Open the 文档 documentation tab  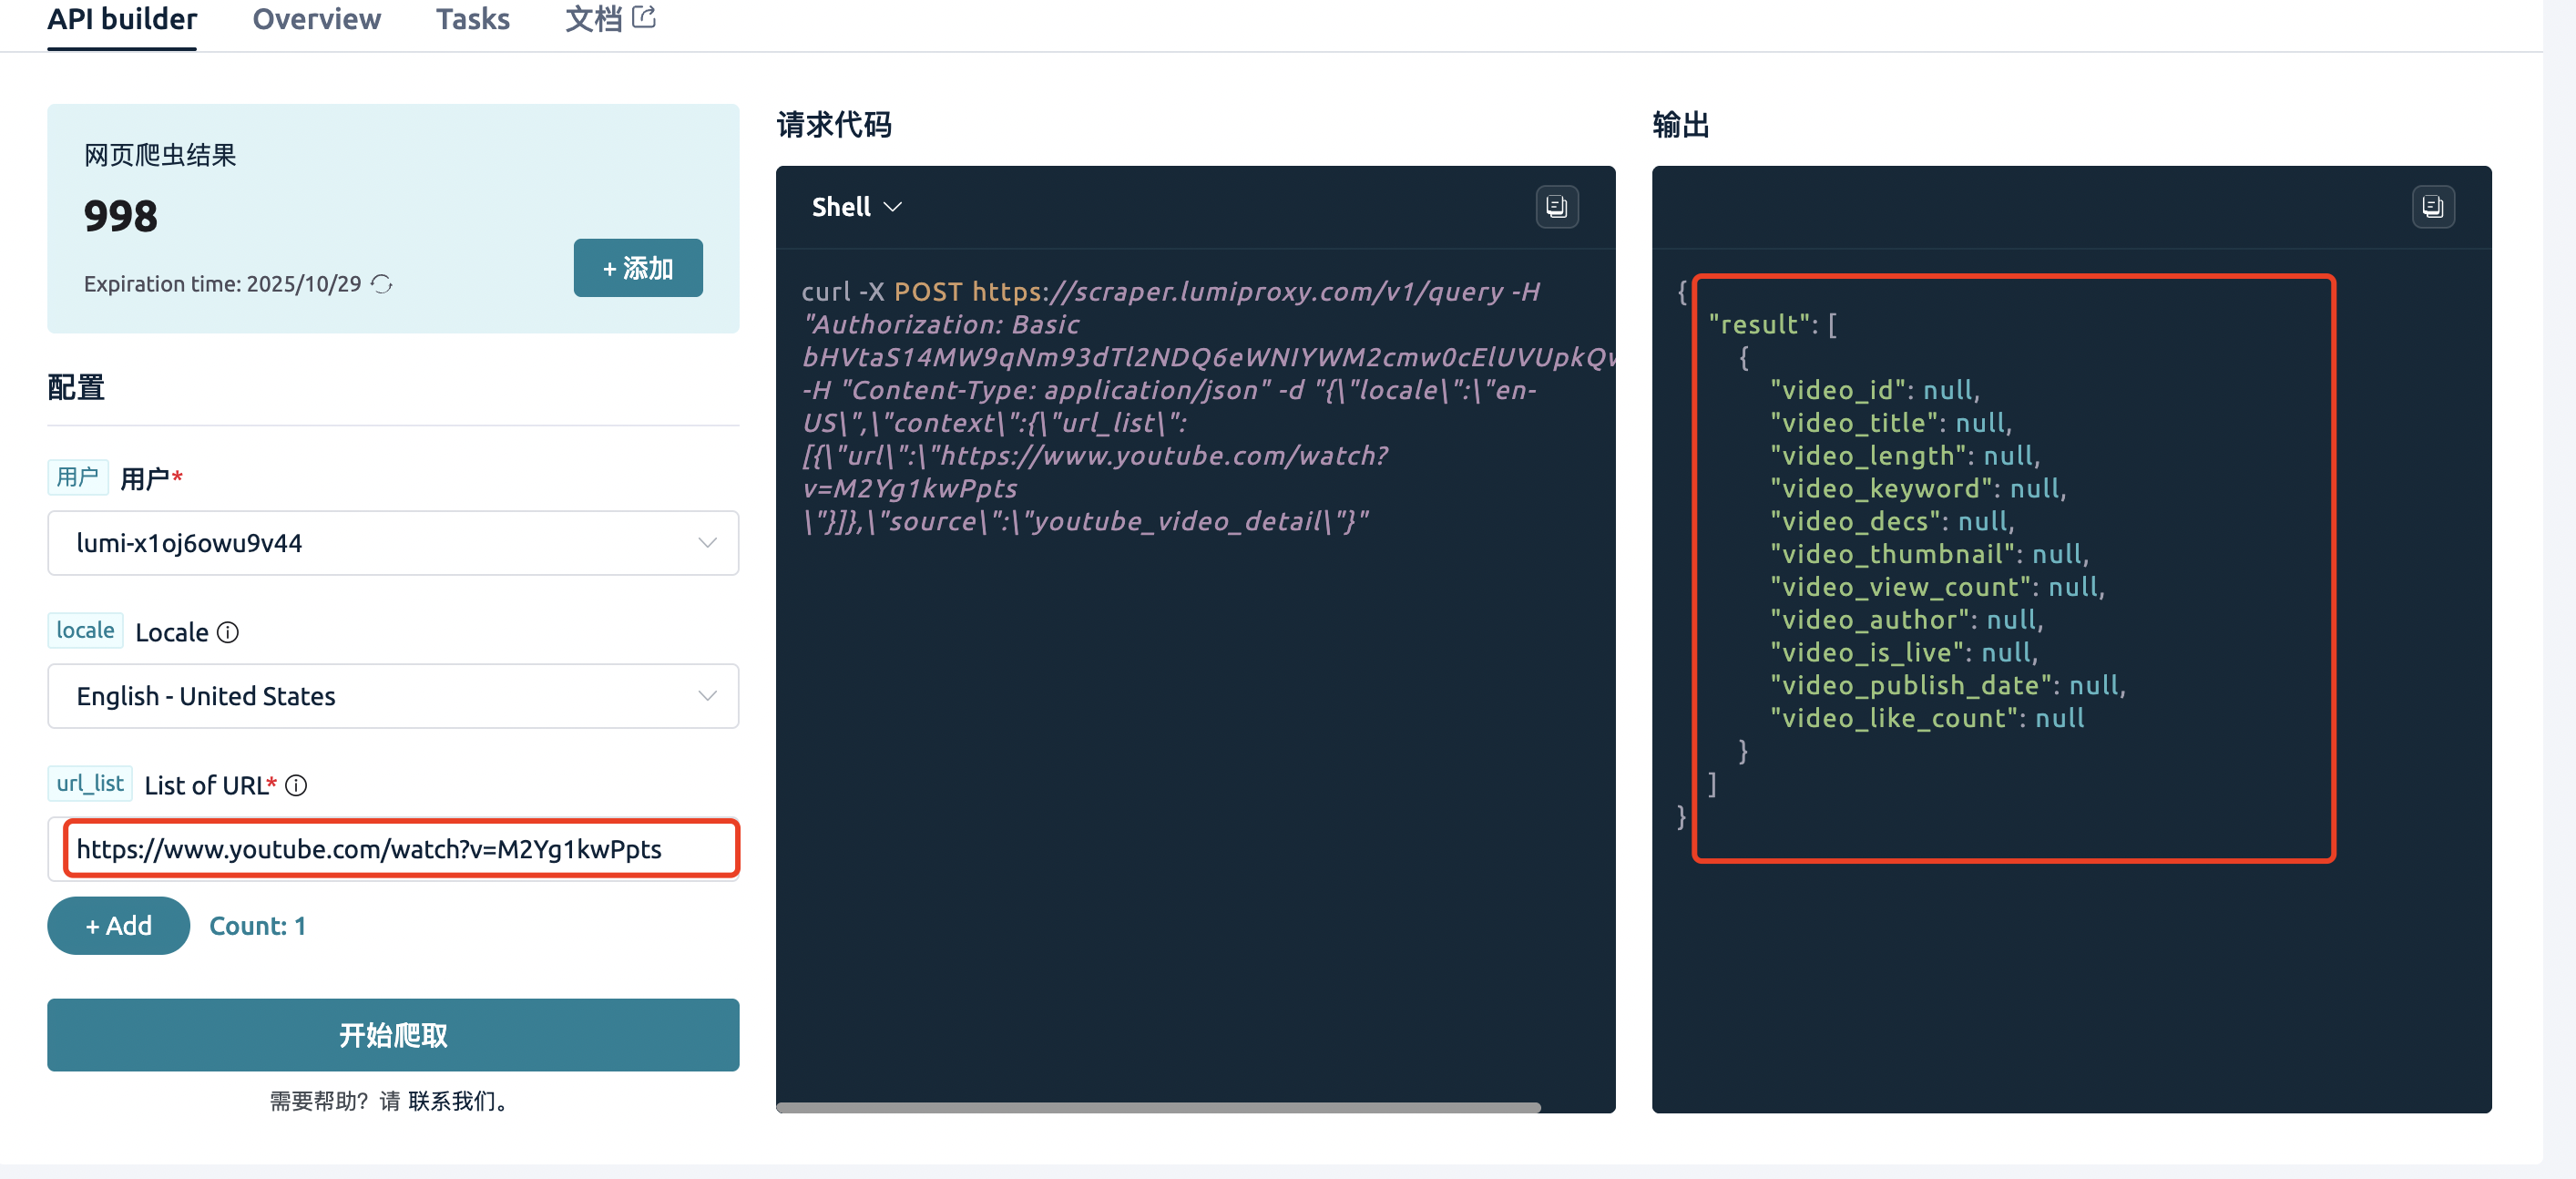point(593,19)
